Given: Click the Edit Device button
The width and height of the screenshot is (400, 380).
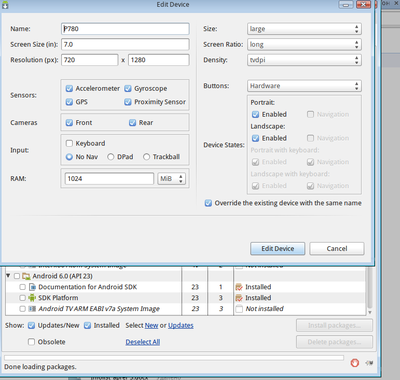Looking at the screenshot, I should pyautogui.click(x=278, y=249).
